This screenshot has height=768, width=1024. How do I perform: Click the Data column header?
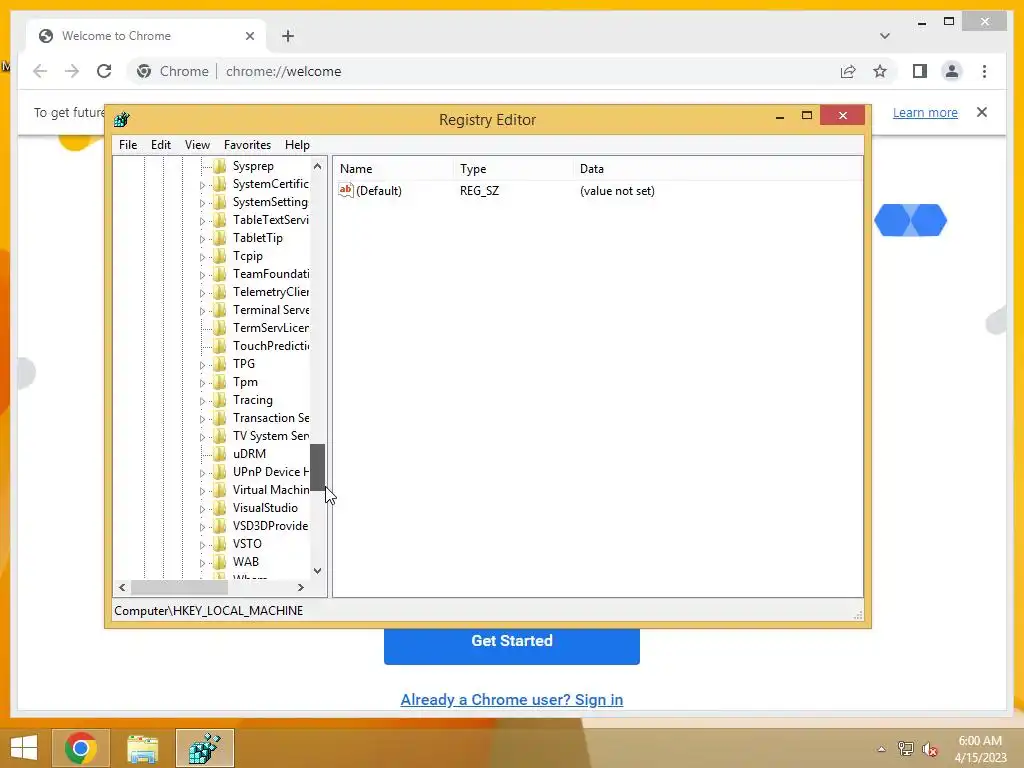click(718, 168)
